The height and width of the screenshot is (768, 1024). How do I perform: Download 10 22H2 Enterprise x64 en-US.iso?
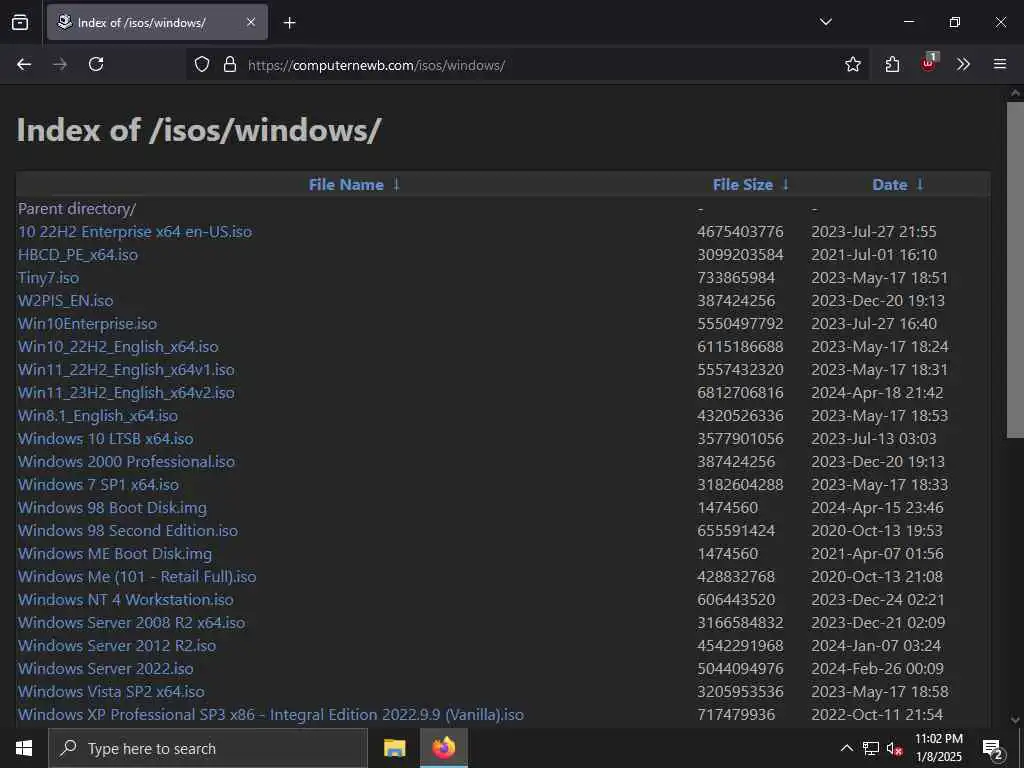(x=135, y=232)
